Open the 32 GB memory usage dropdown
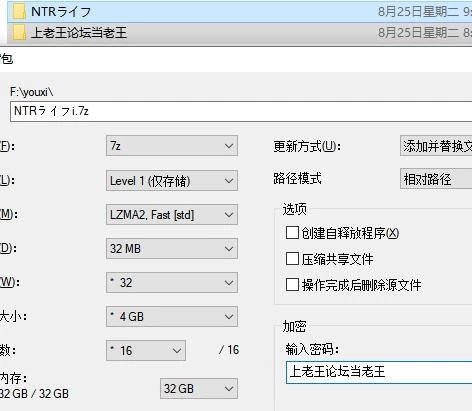 click(199, 388)
